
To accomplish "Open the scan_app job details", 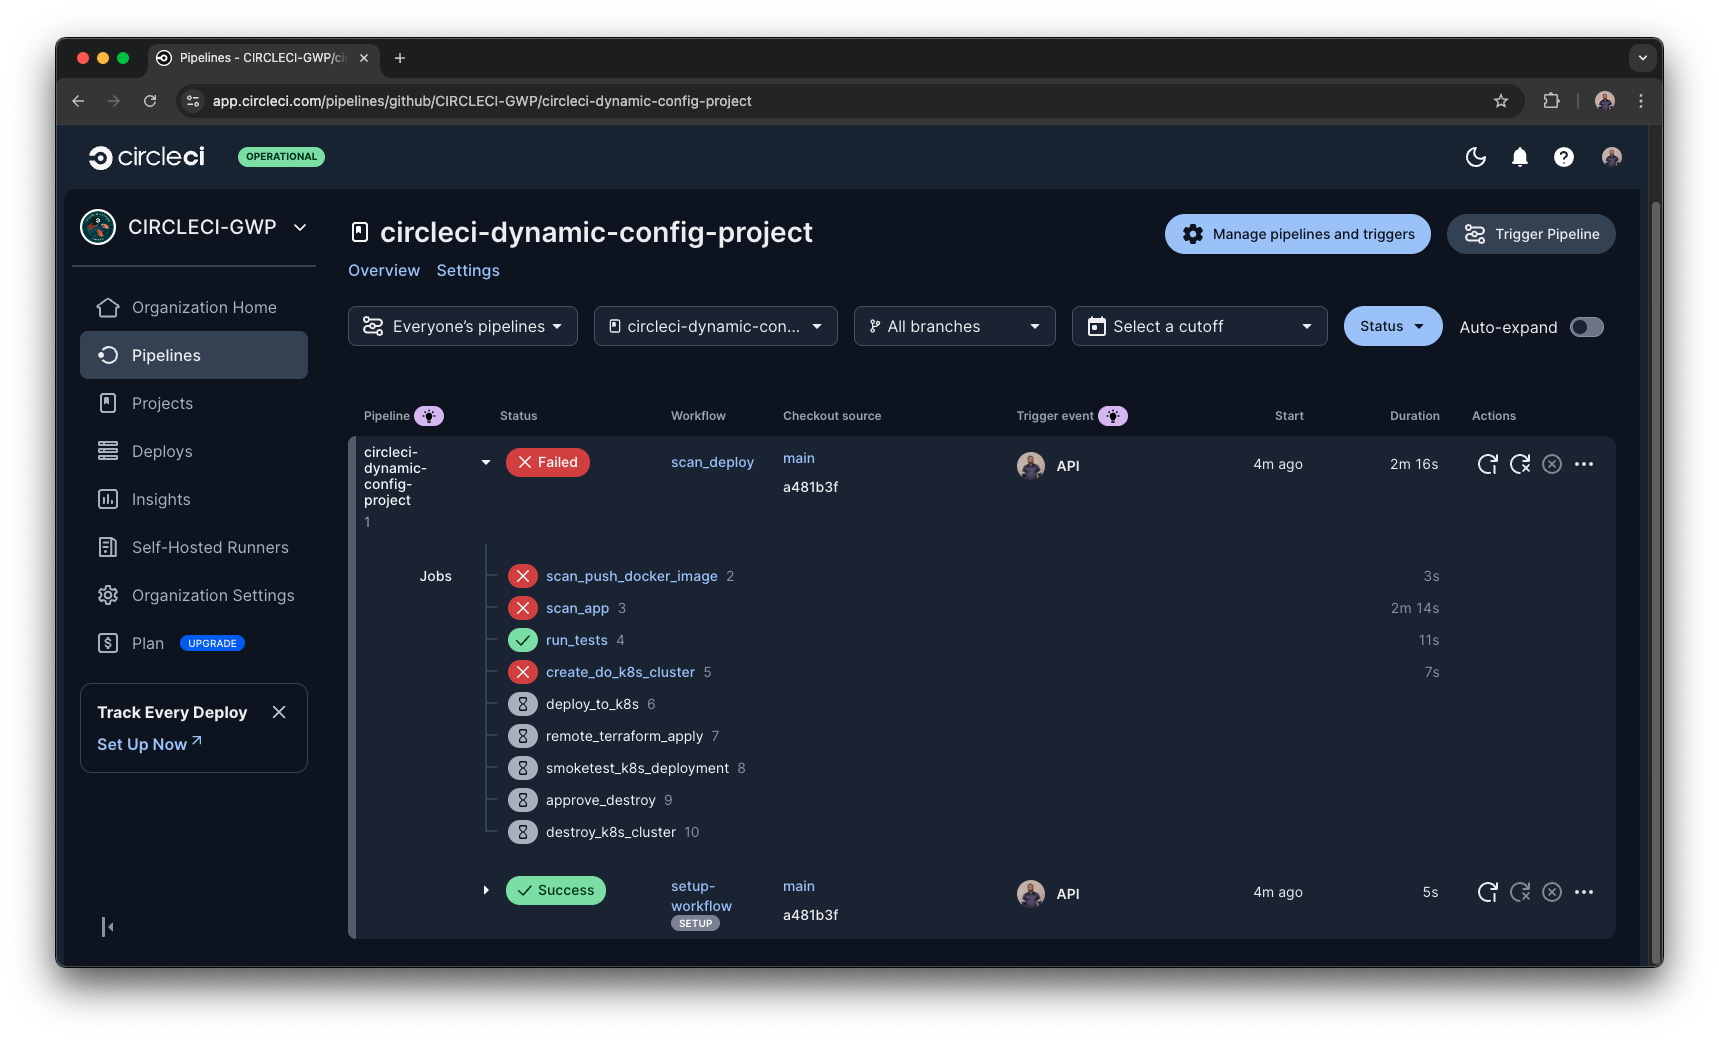I will pyautogui.click(x=577, y=608).
